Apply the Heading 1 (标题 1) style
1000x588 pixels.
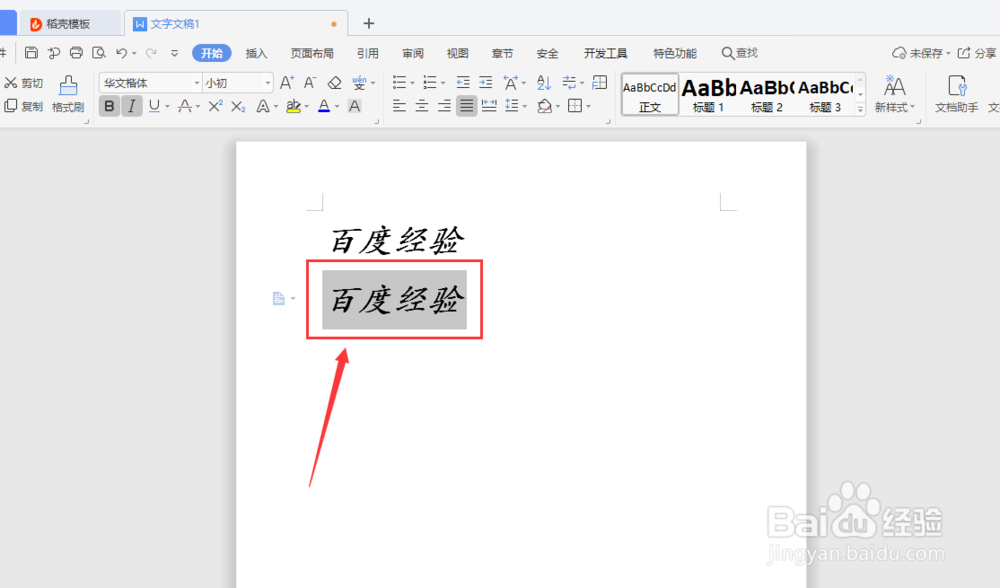[x=709, y=94]
